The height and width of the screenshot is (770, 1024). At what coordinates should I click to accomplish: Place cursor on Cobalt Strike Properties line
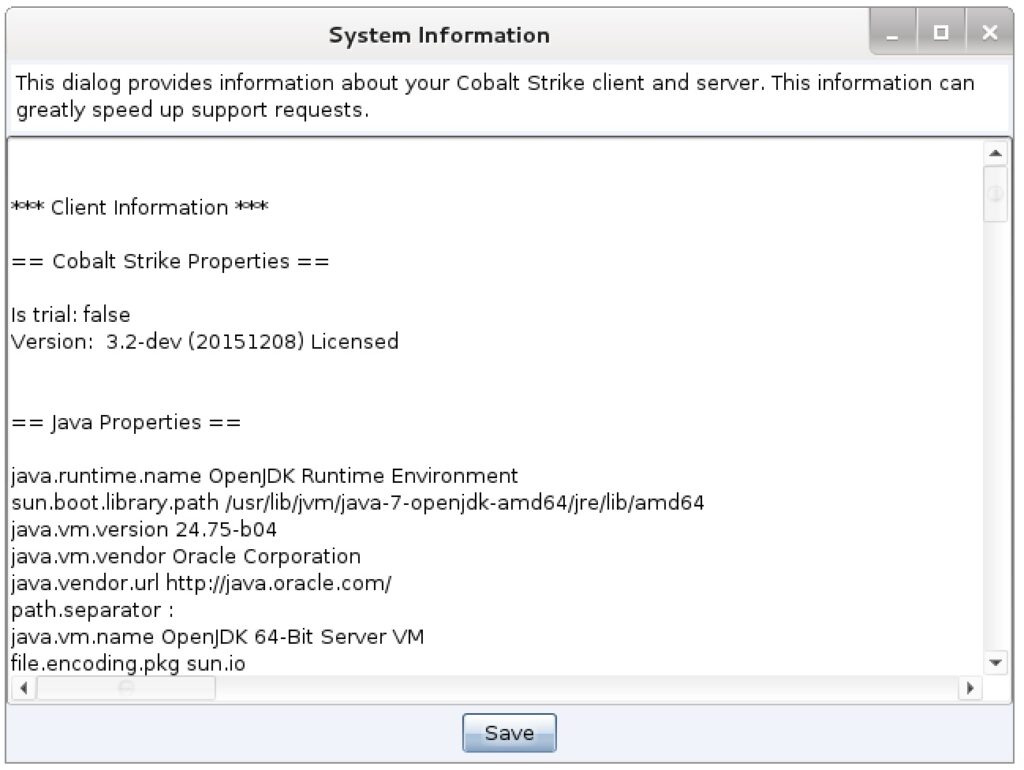(x=170, y=262)
